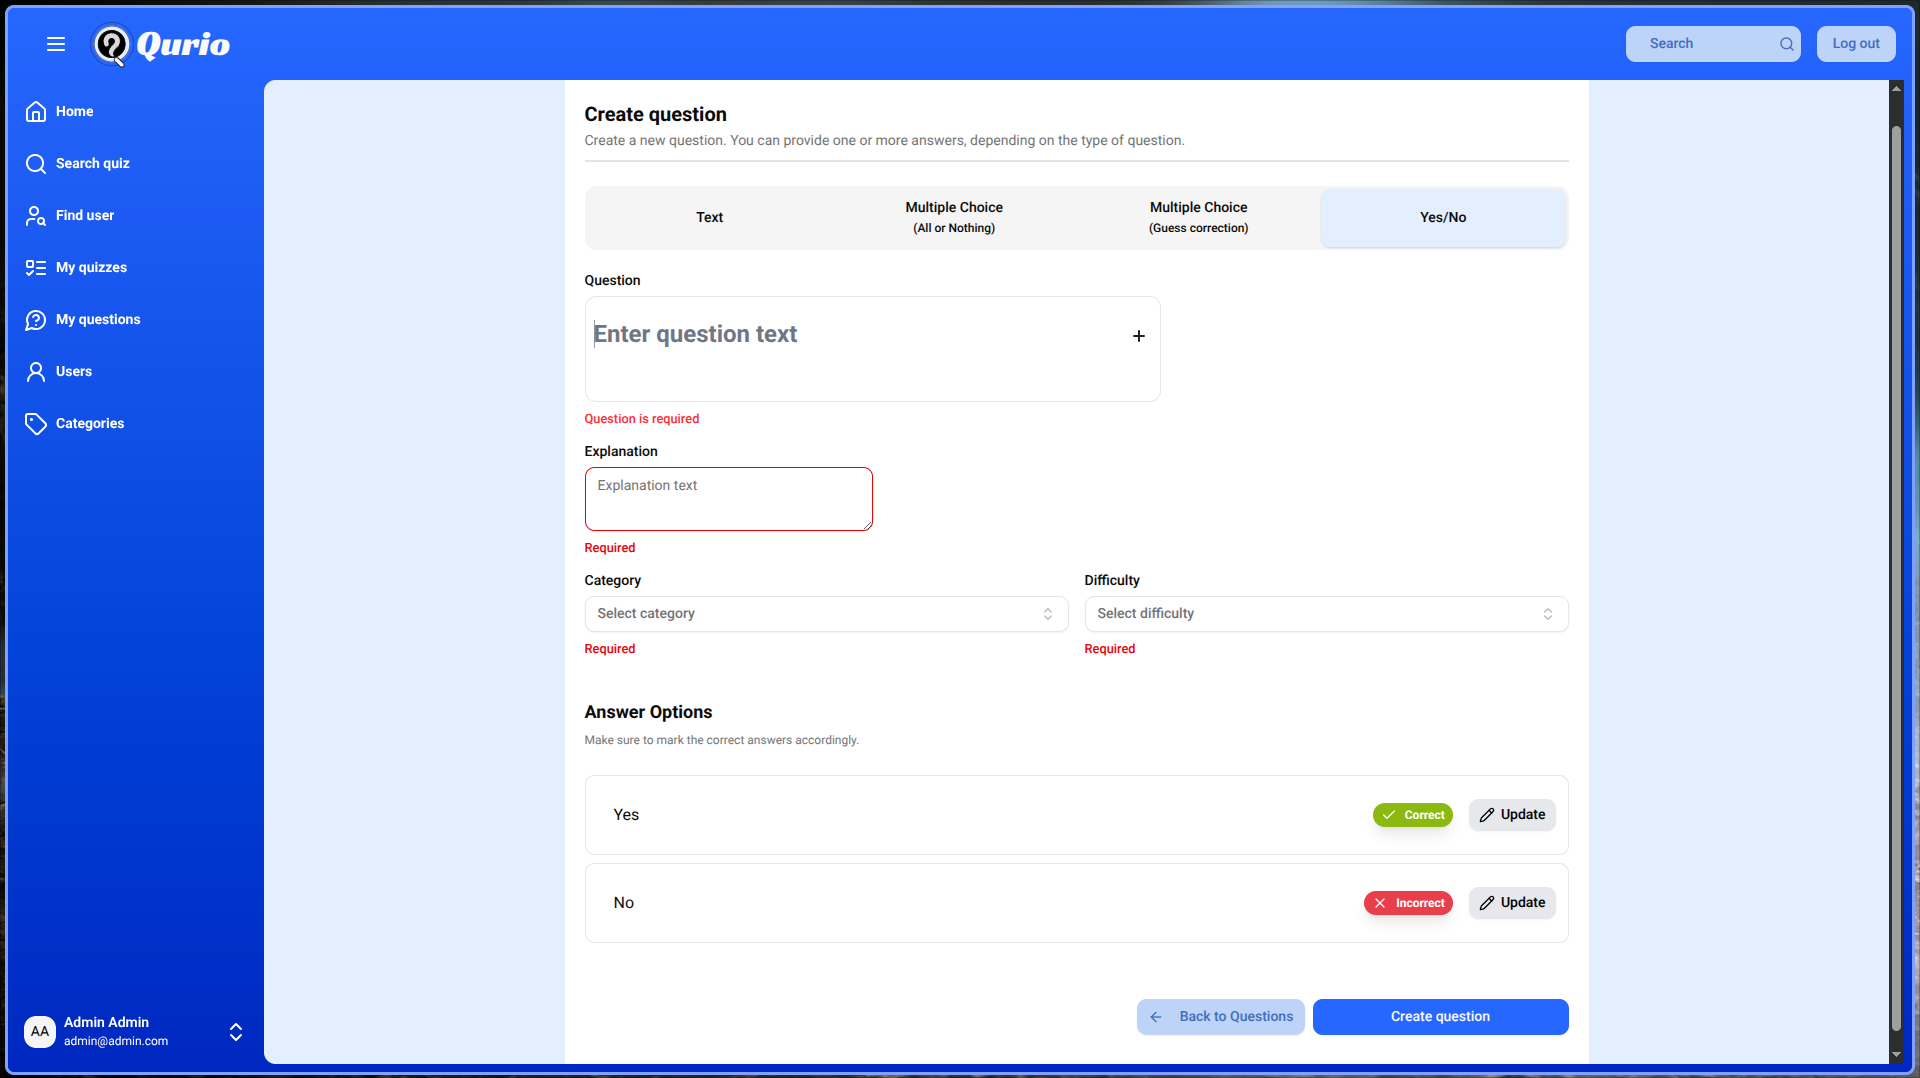Click the Categories tag icon
The image size is (1920, 1078).
pos(36,423)
